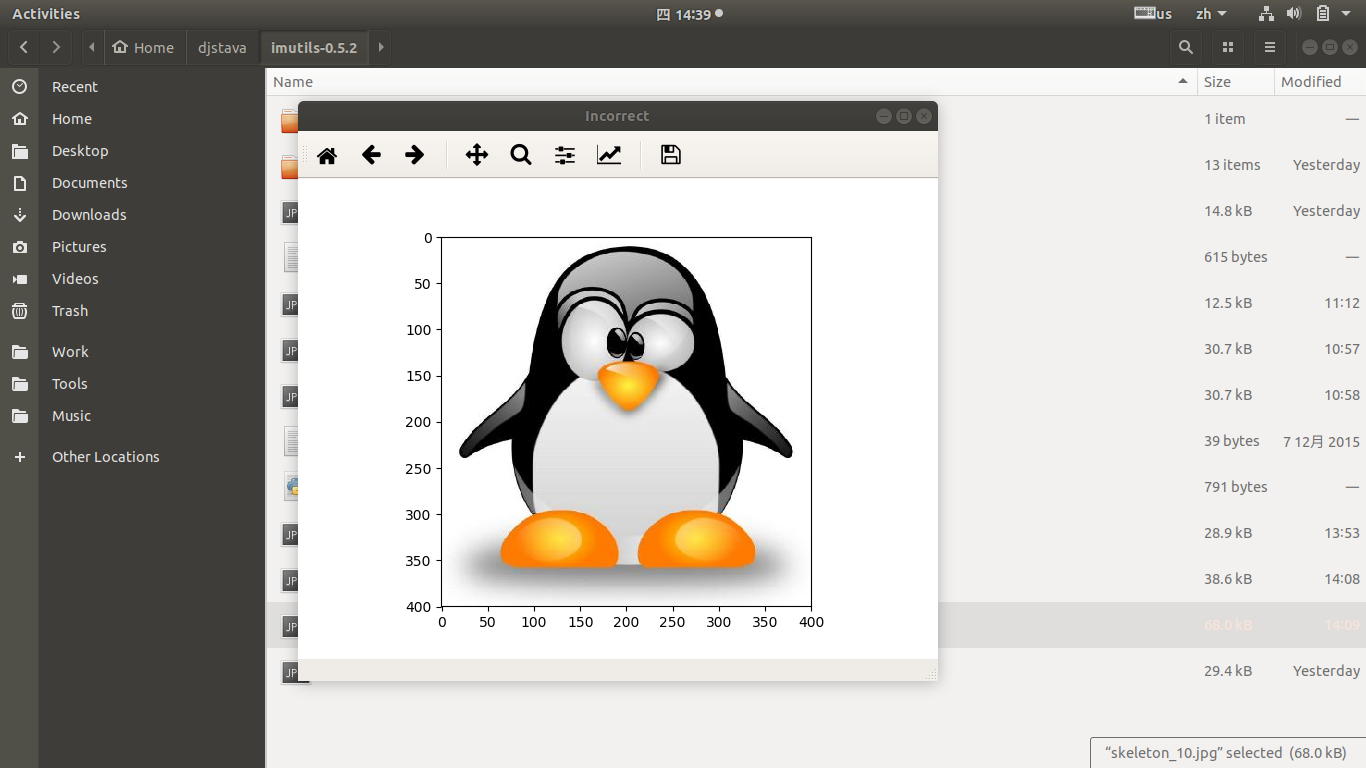Click the Downloads arrow icon in sidebar
This screenshot has width=1366, height=768.
pyautogui.click(x=19, y=215)
